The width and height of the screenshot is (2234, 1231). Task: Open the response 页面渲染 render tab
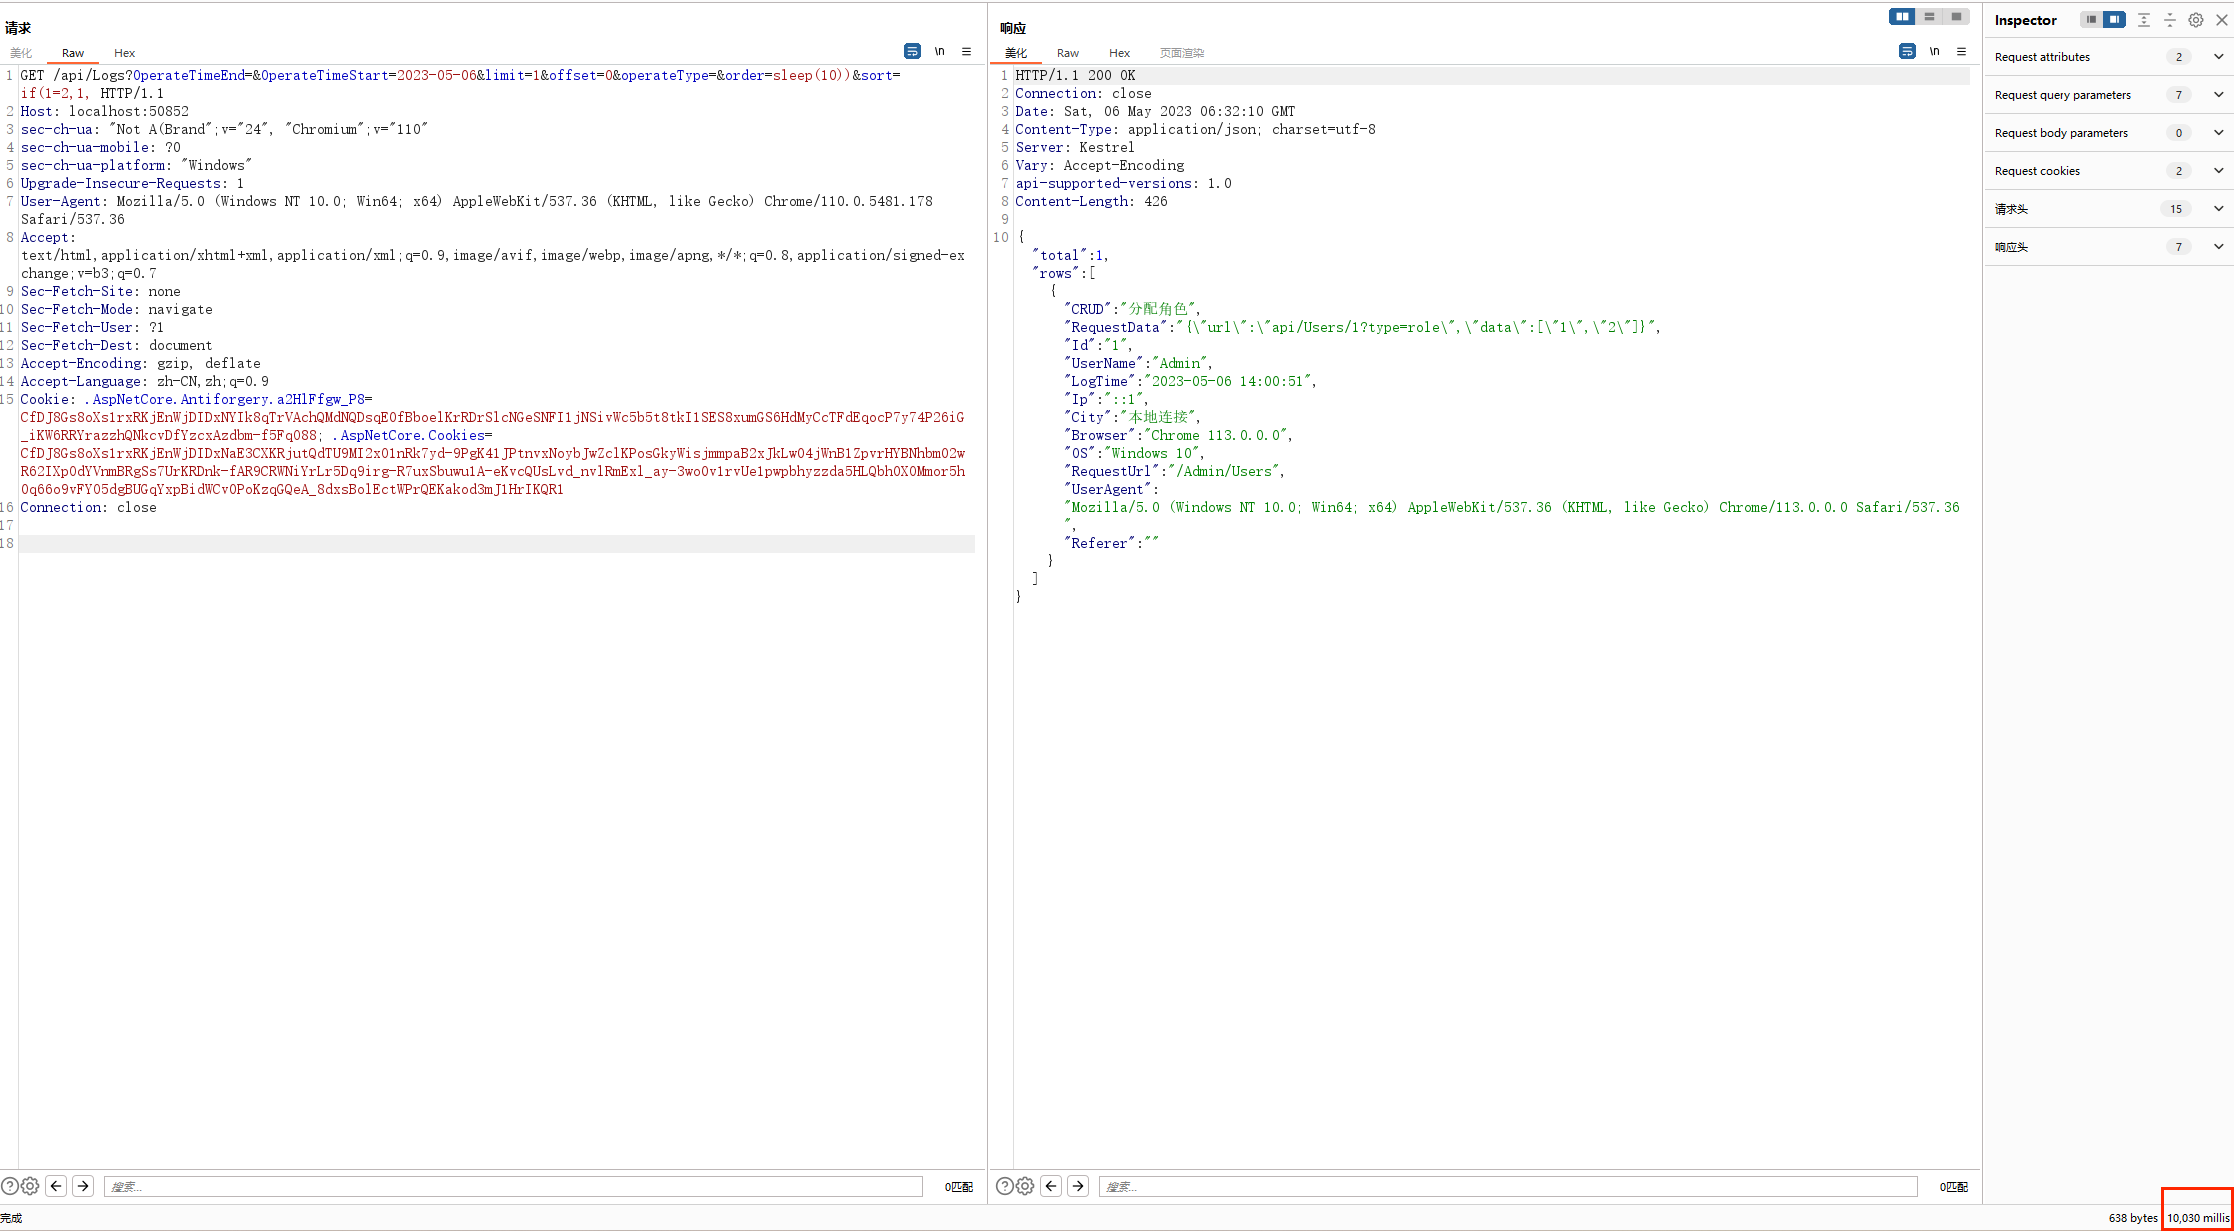coord(1182,53)
